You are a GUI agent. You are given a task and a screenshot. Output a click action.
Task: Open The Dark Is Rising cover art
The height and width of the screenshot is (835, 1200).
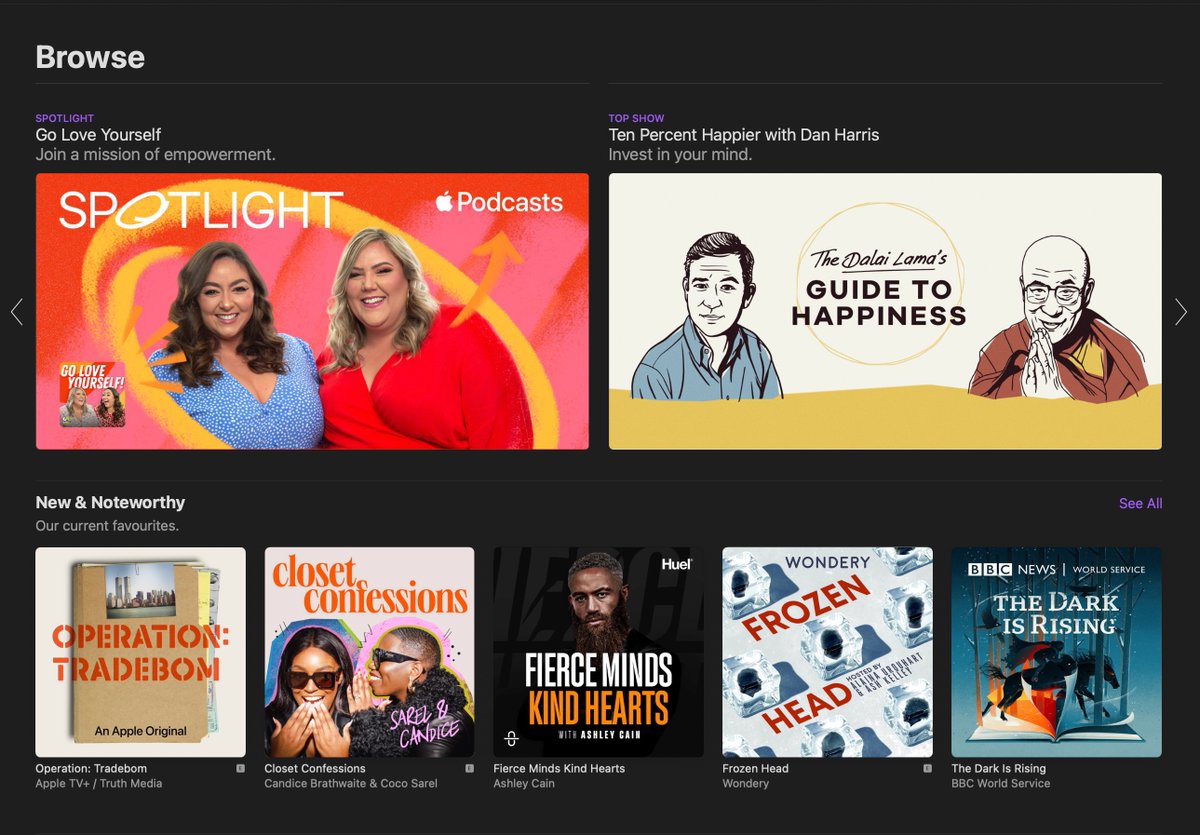point(1056,652)
